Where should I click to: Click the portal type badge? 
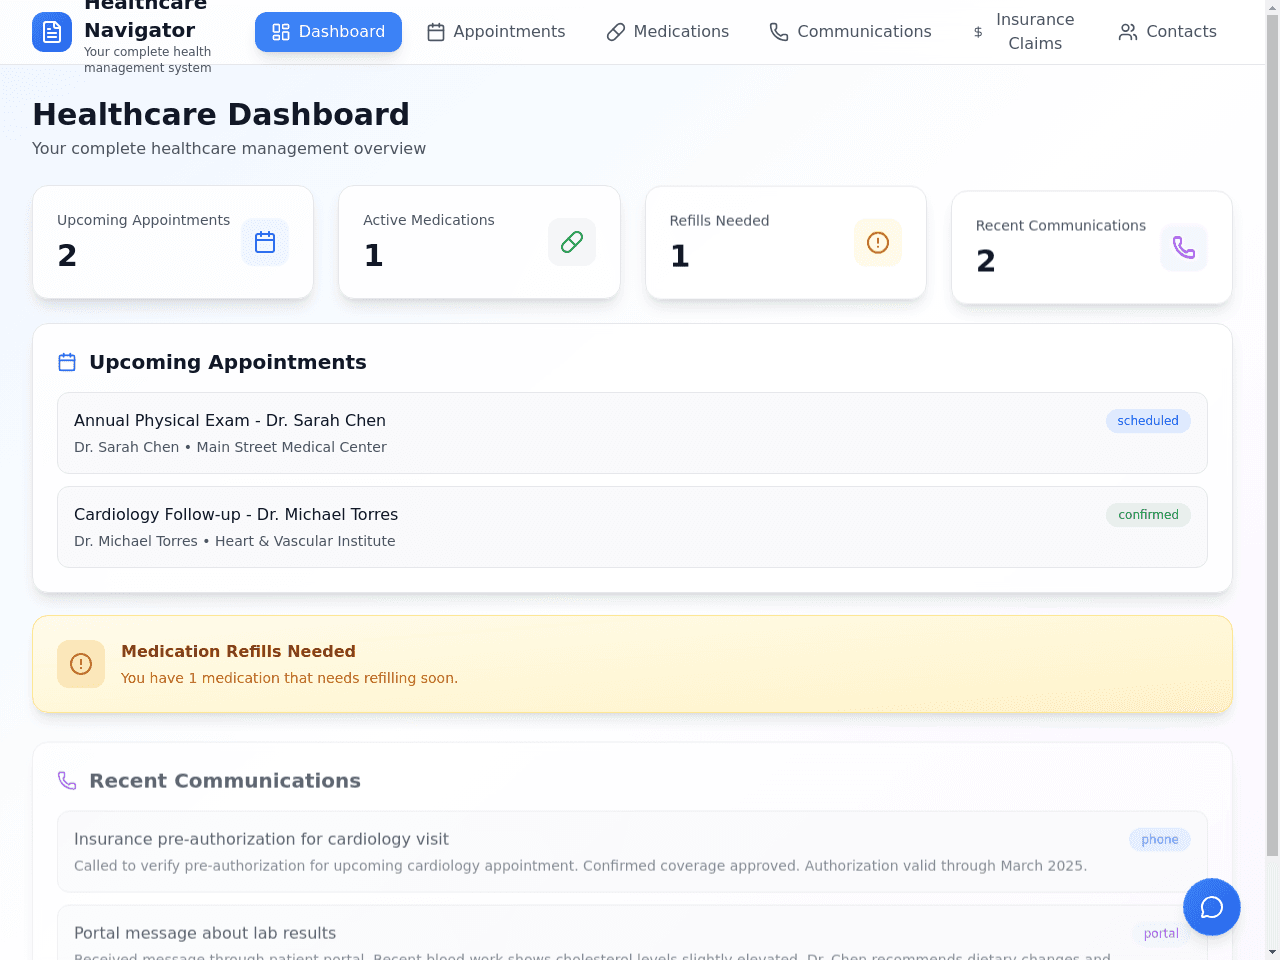[x=1161, y=934]
